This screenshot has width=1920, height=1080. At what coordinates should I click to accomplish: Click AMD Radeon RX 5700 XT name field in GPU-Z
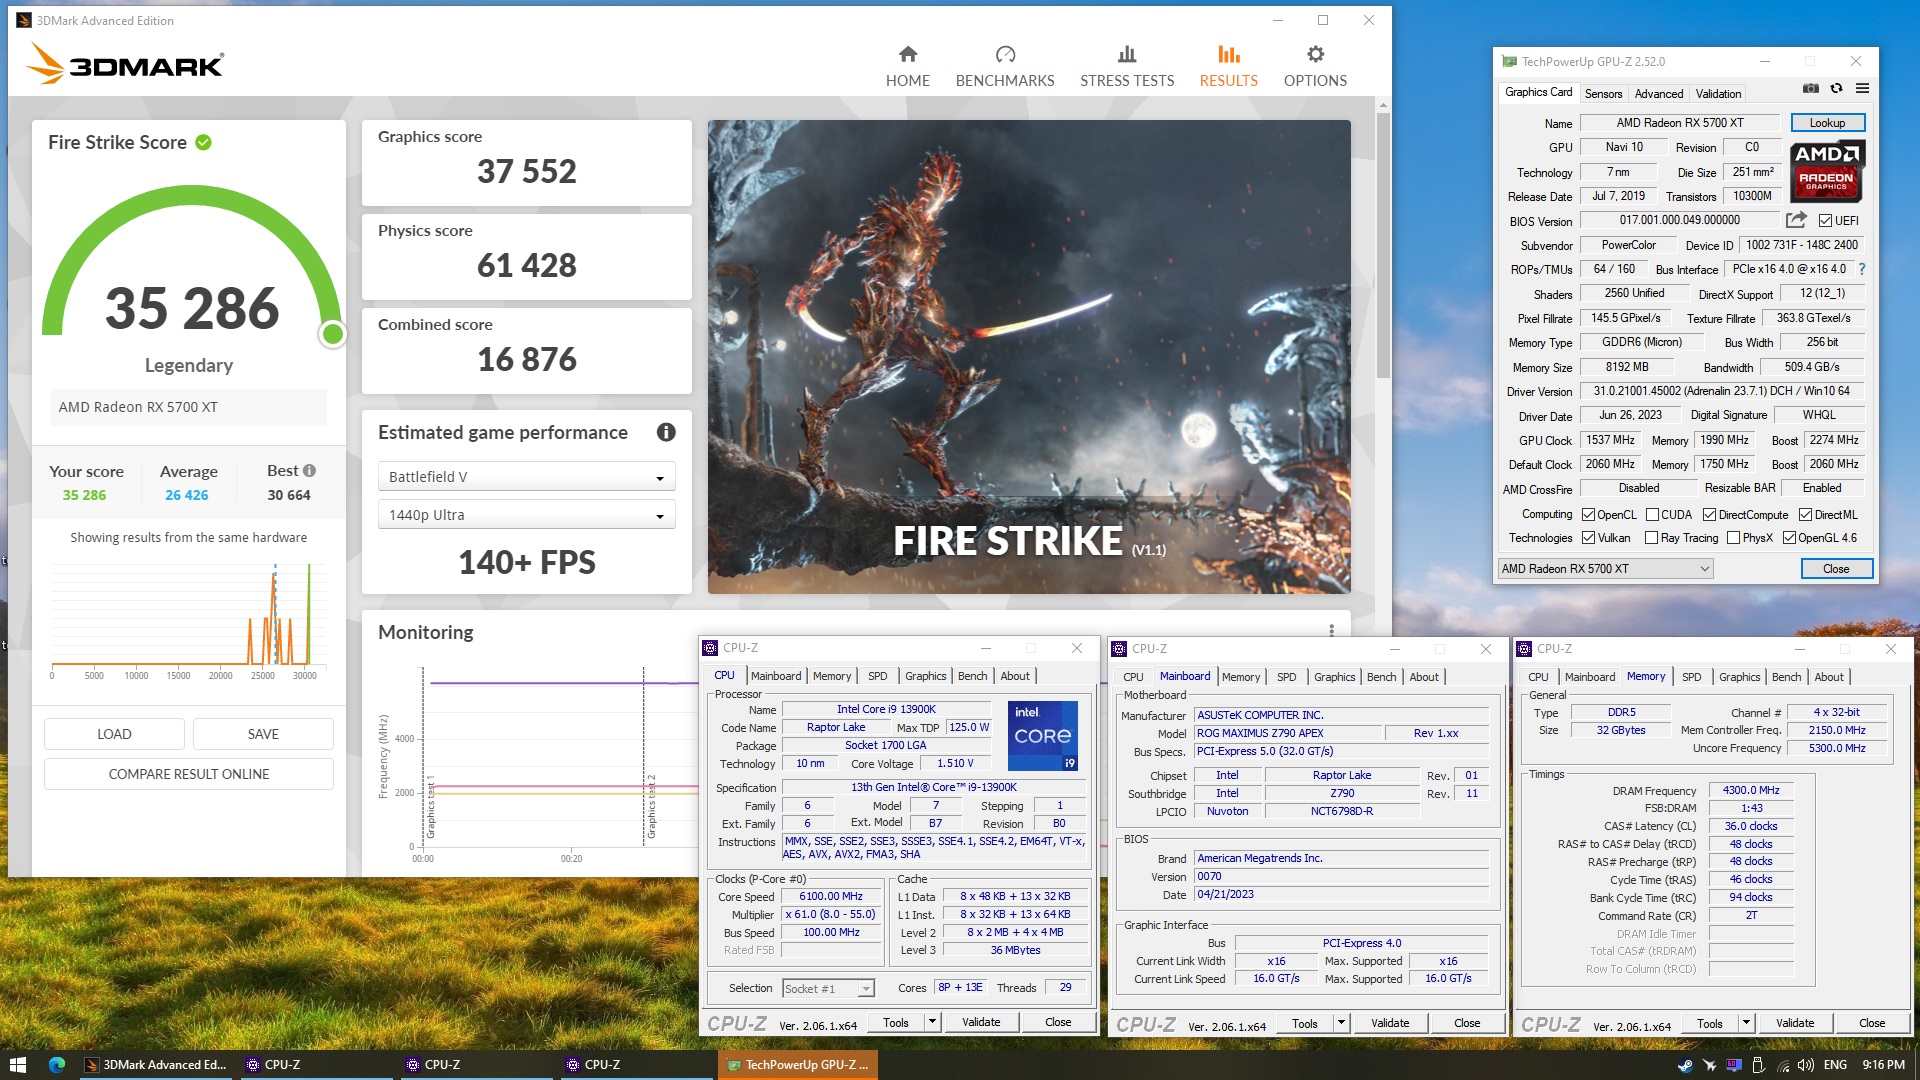coord(1679,123)
